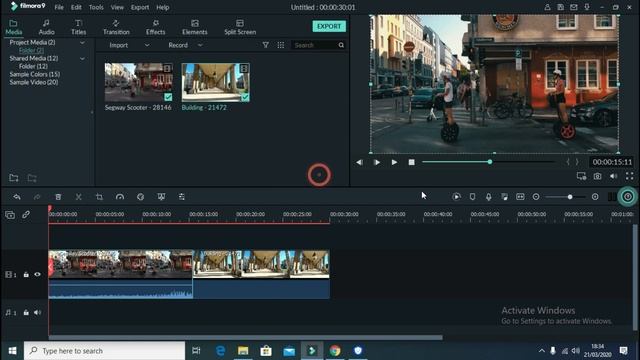Click the render preview icon
Viewport: 640px width, 360px height.
click(456, 197)
